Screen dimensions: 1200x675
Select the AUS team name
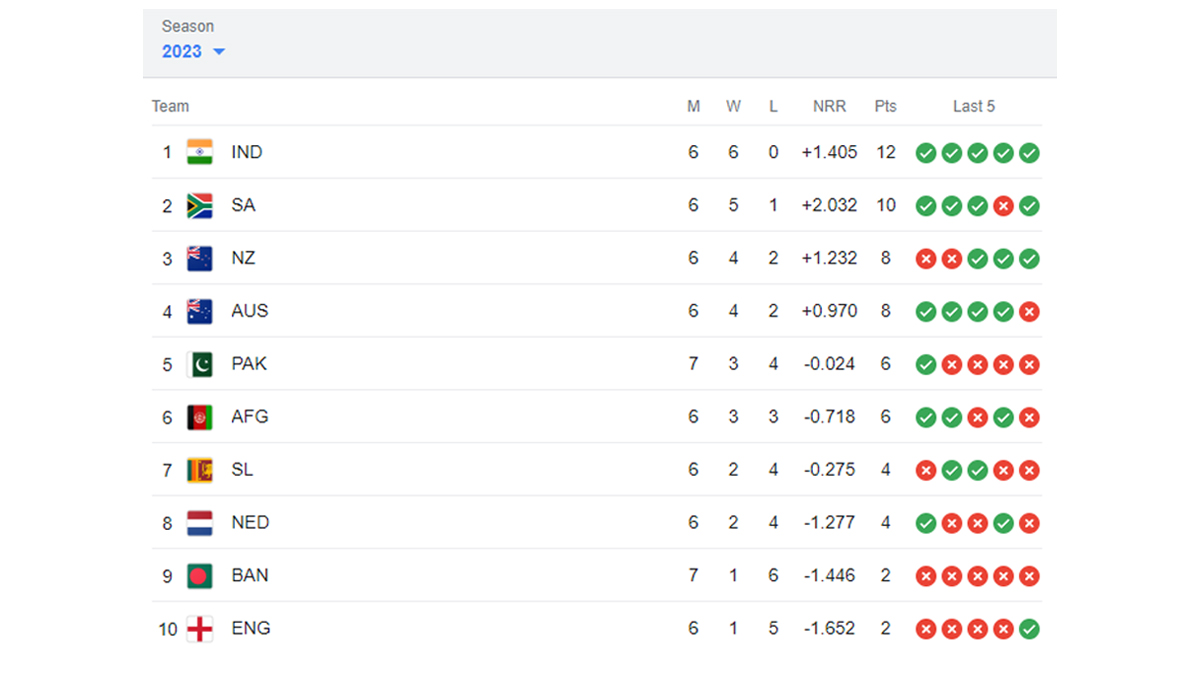point(249,311)
